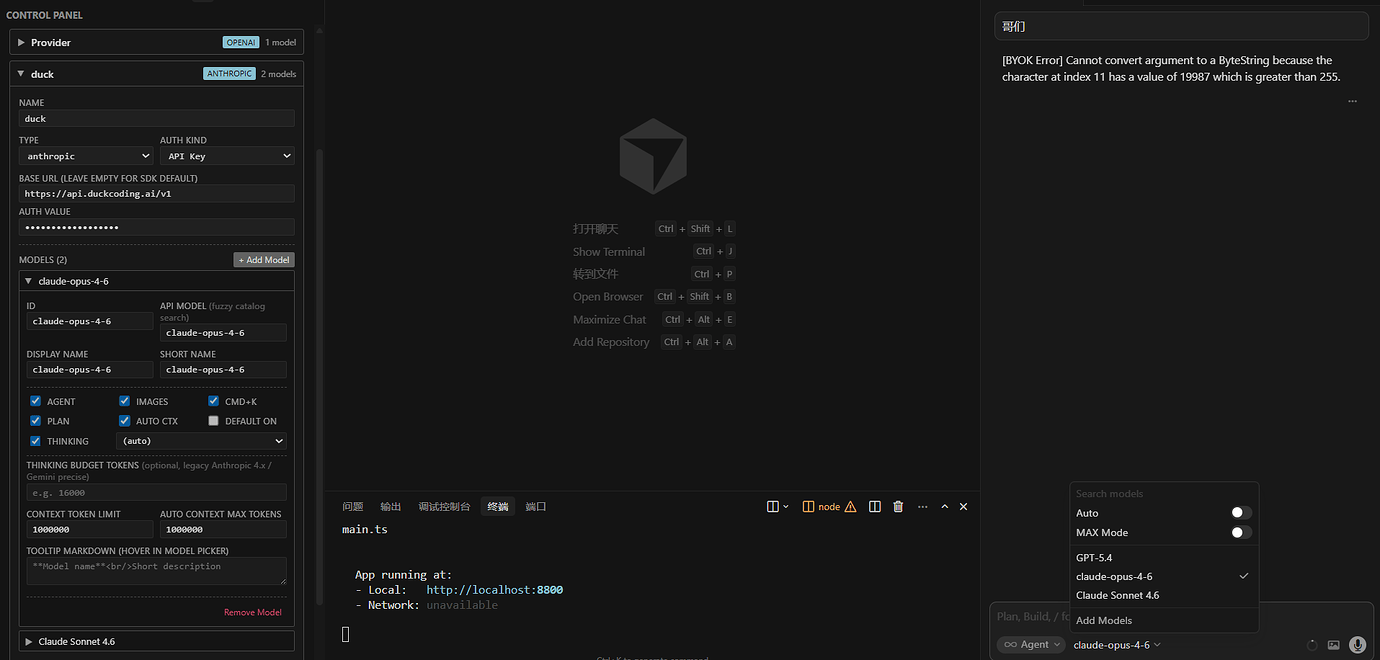The image size is (1380, 660).
Task: Switch on the Auto model toggle
Action: (1241, 513)
